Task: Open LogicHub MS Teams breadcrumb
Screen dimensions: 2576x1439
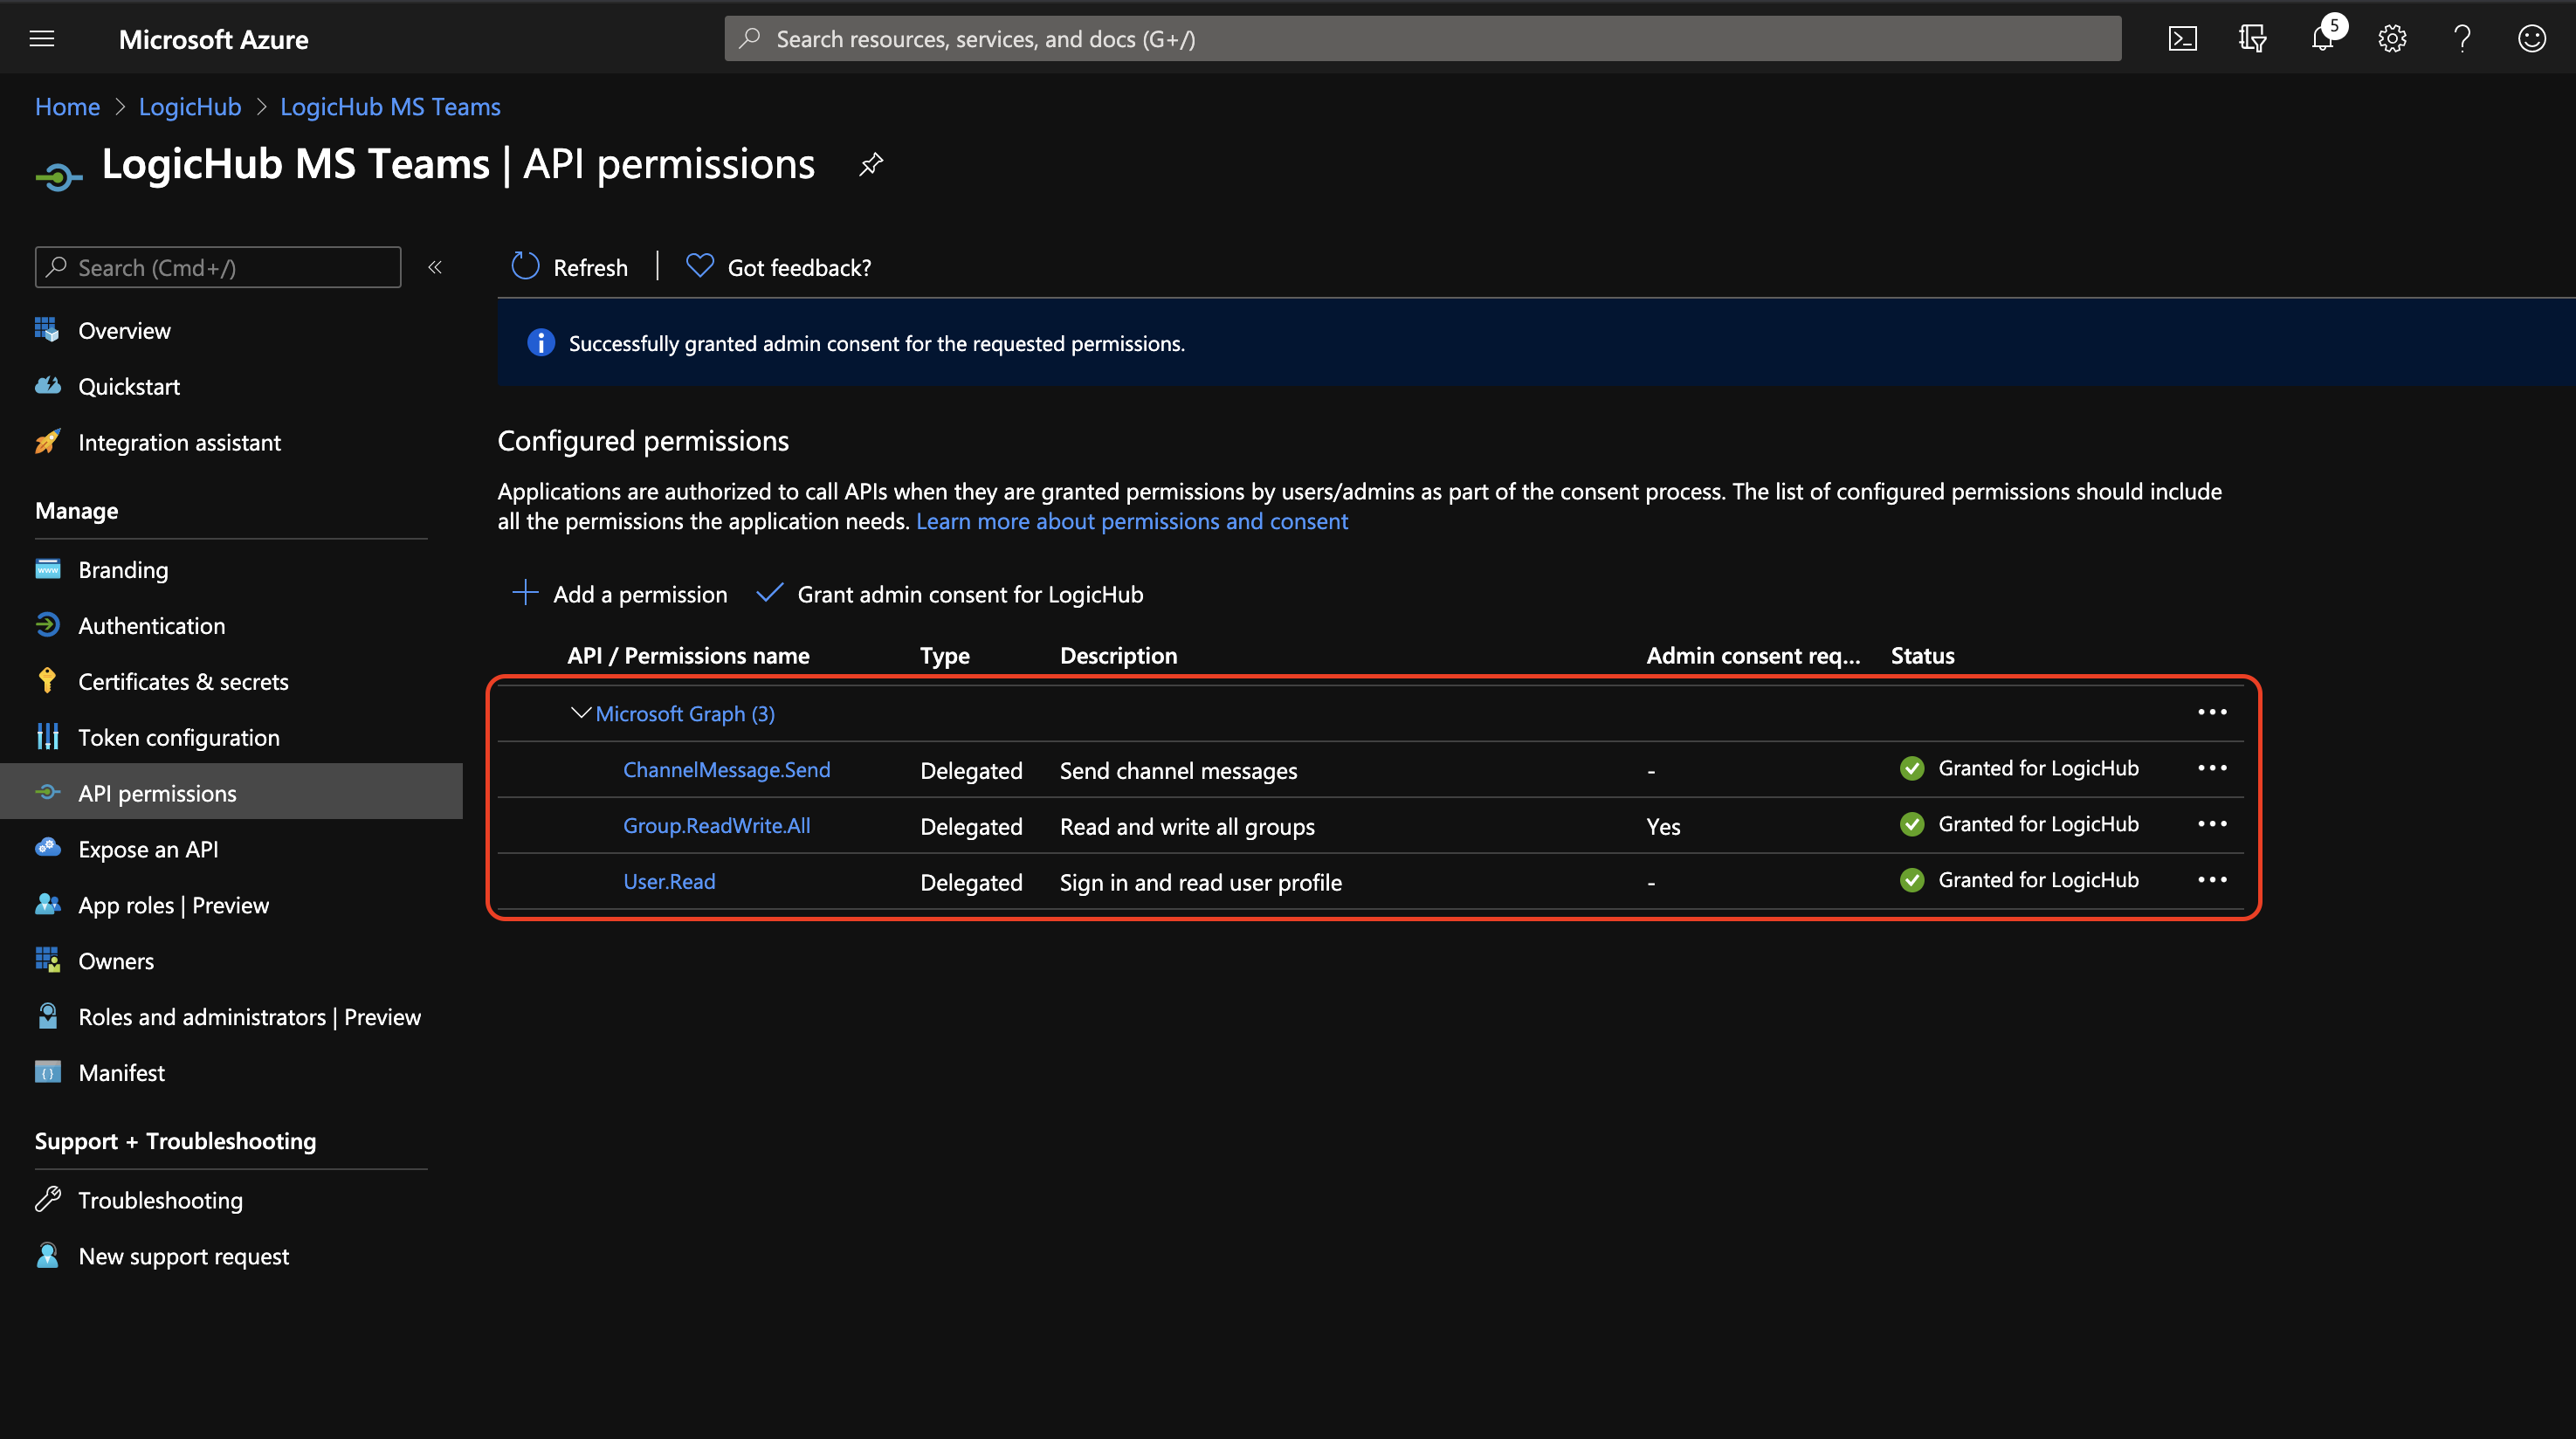Action: pyautogui.click(x=390, y=106)
